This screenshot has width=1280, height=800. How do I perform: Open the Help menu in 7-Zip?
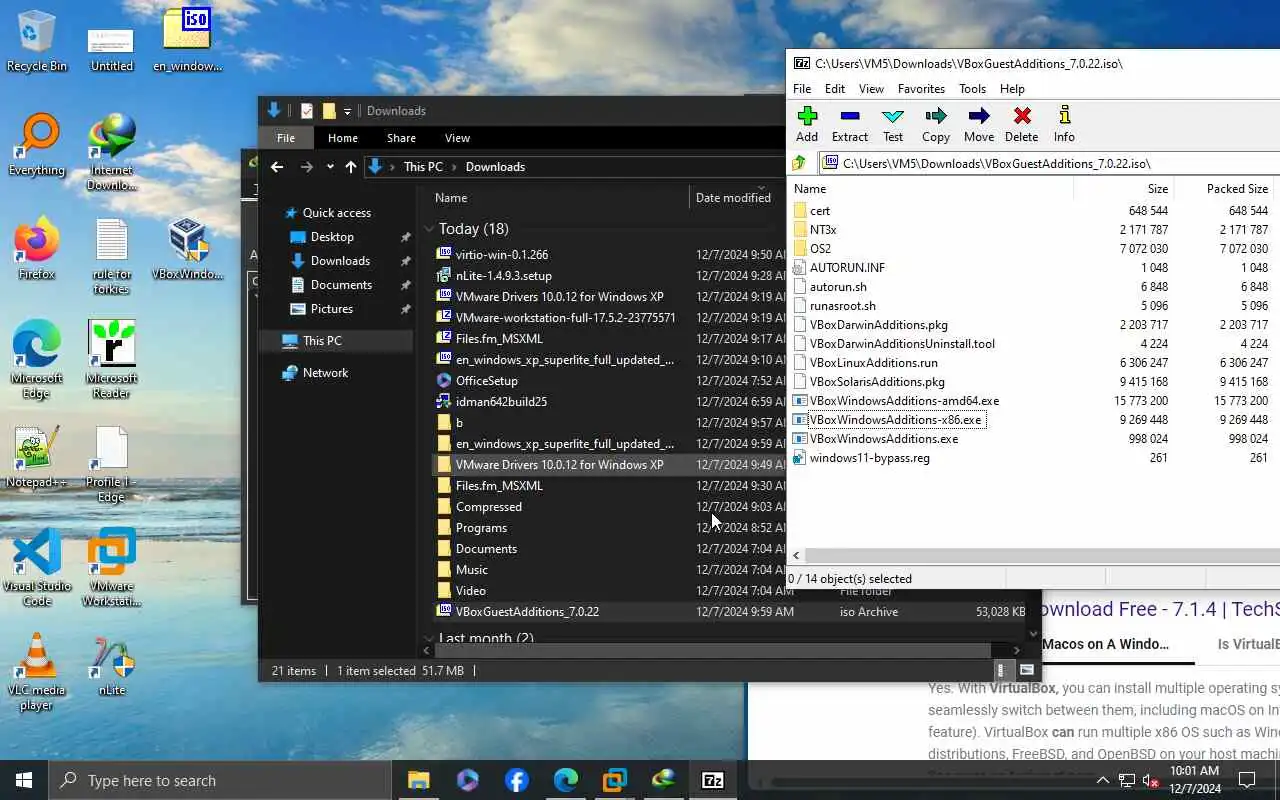1012,89
